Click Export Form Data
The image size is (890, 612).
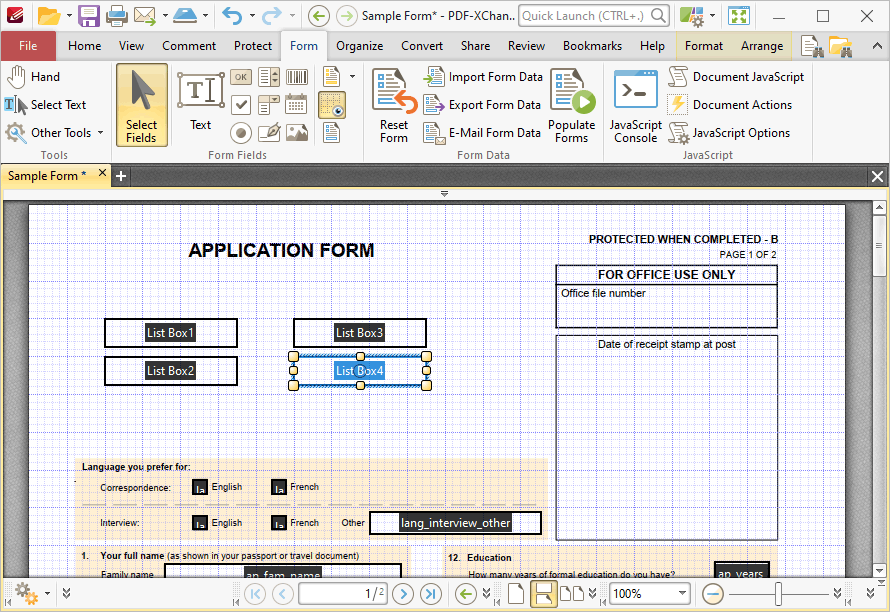pyautogui.click(x=482, y=104)
